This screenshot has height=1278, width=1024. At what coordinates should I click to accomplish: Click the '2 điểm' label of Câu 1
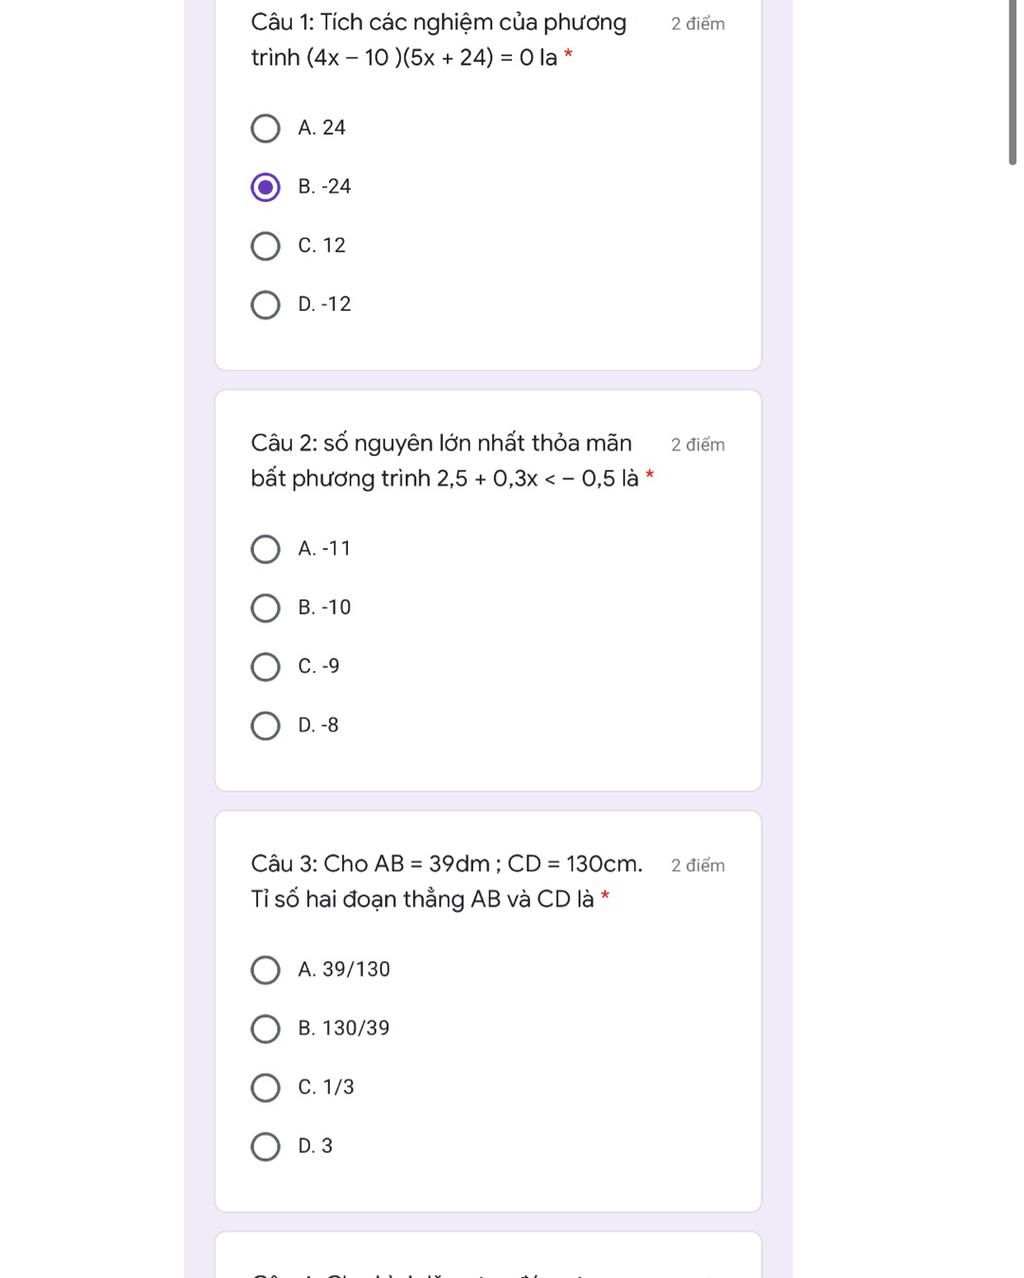coord(698,24)
